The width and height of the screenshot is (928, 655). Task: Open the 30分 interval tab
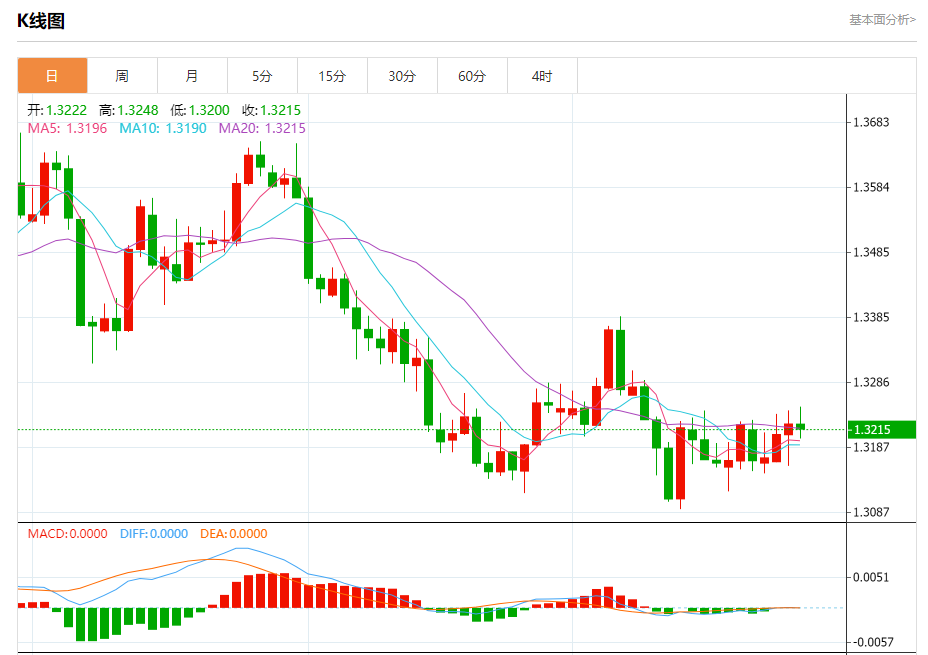(x=402, y=76)
